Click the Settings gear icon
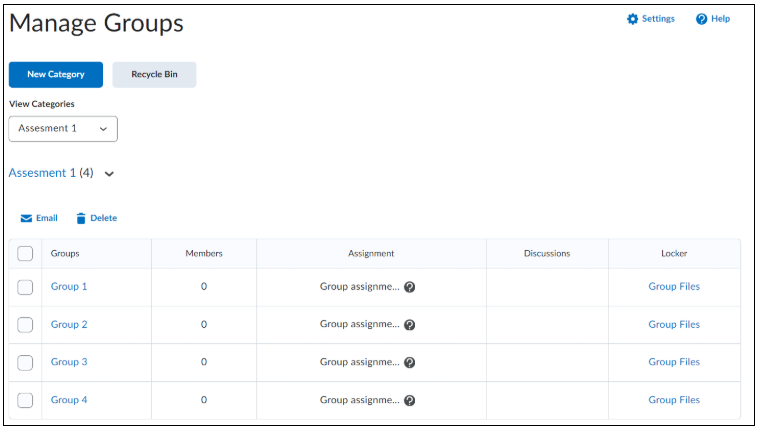The image size is (758, 428). tap(632, 19)
